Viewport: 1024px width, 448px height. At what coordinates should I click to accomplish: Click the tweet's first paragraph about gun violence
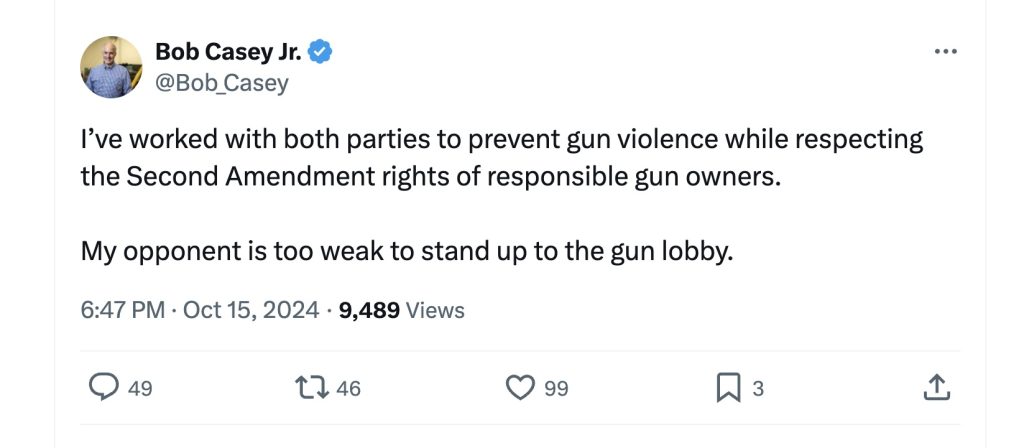(x=500, y=159)
